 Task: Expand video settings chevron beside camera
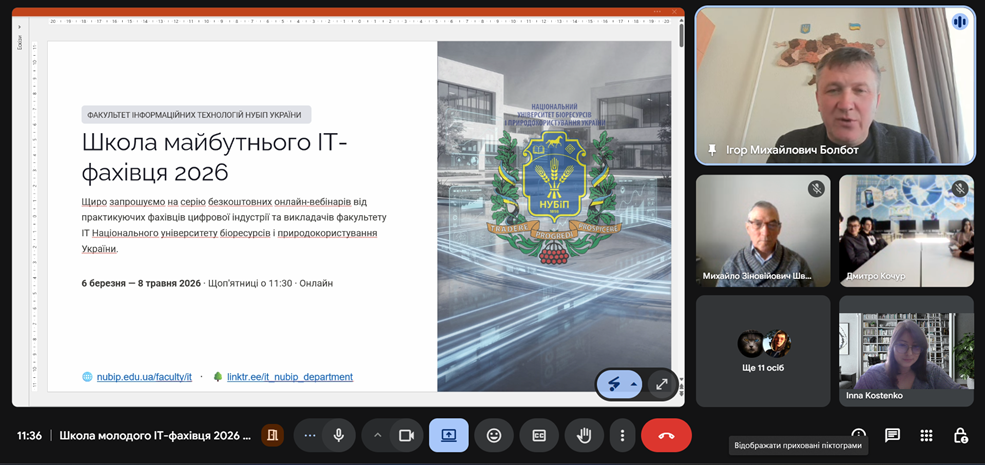[x=378, y=435]
